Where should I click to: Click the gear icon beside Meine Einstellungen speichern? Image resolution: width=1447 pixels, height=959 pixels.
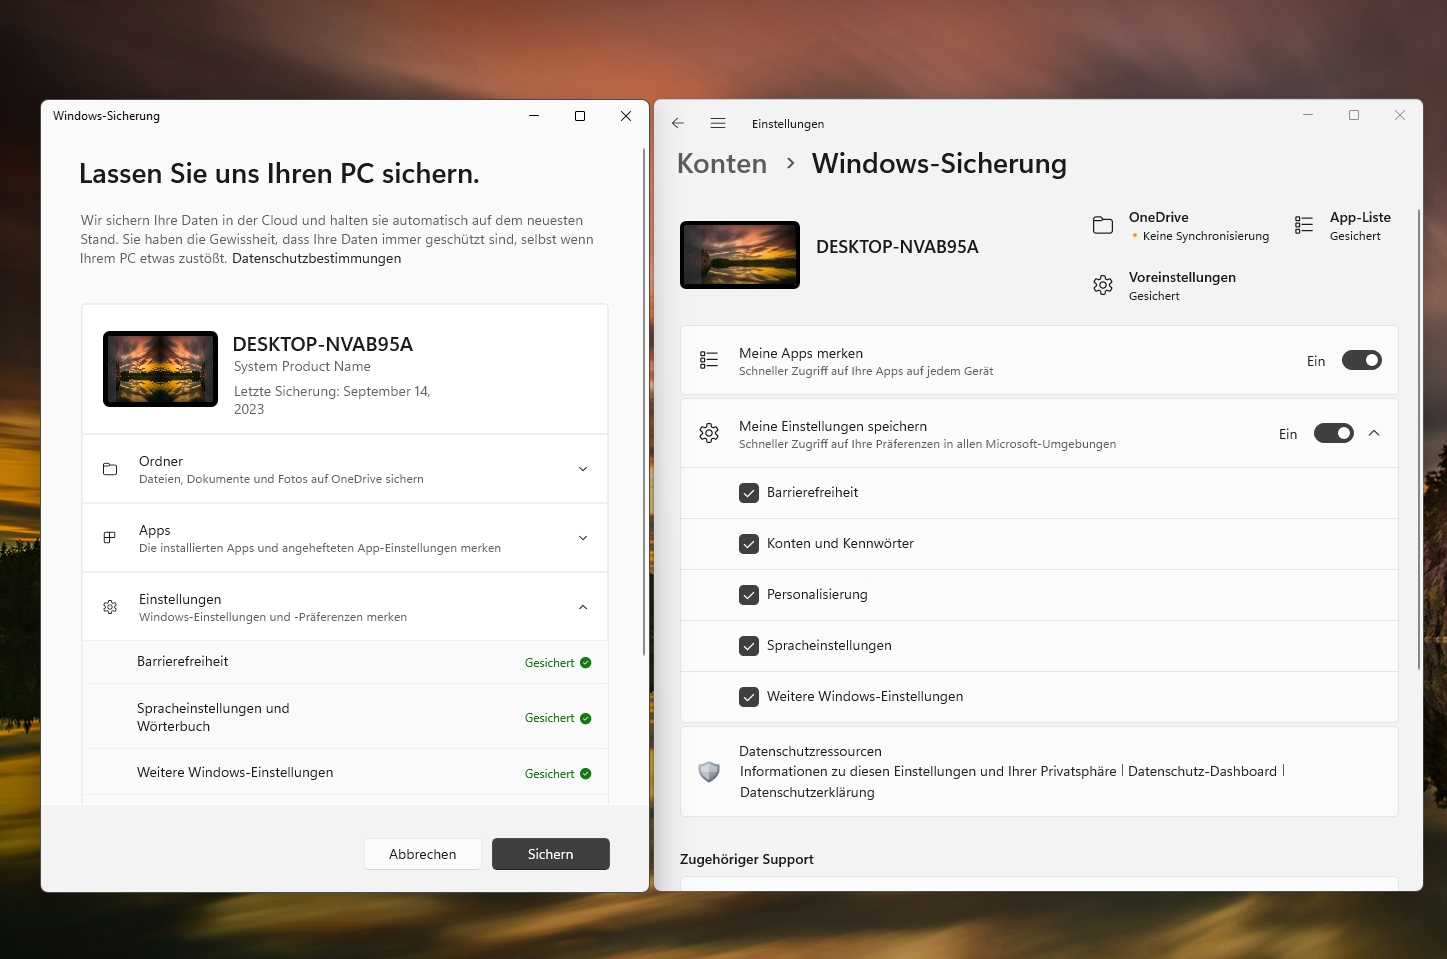click(x=709, y=433)
